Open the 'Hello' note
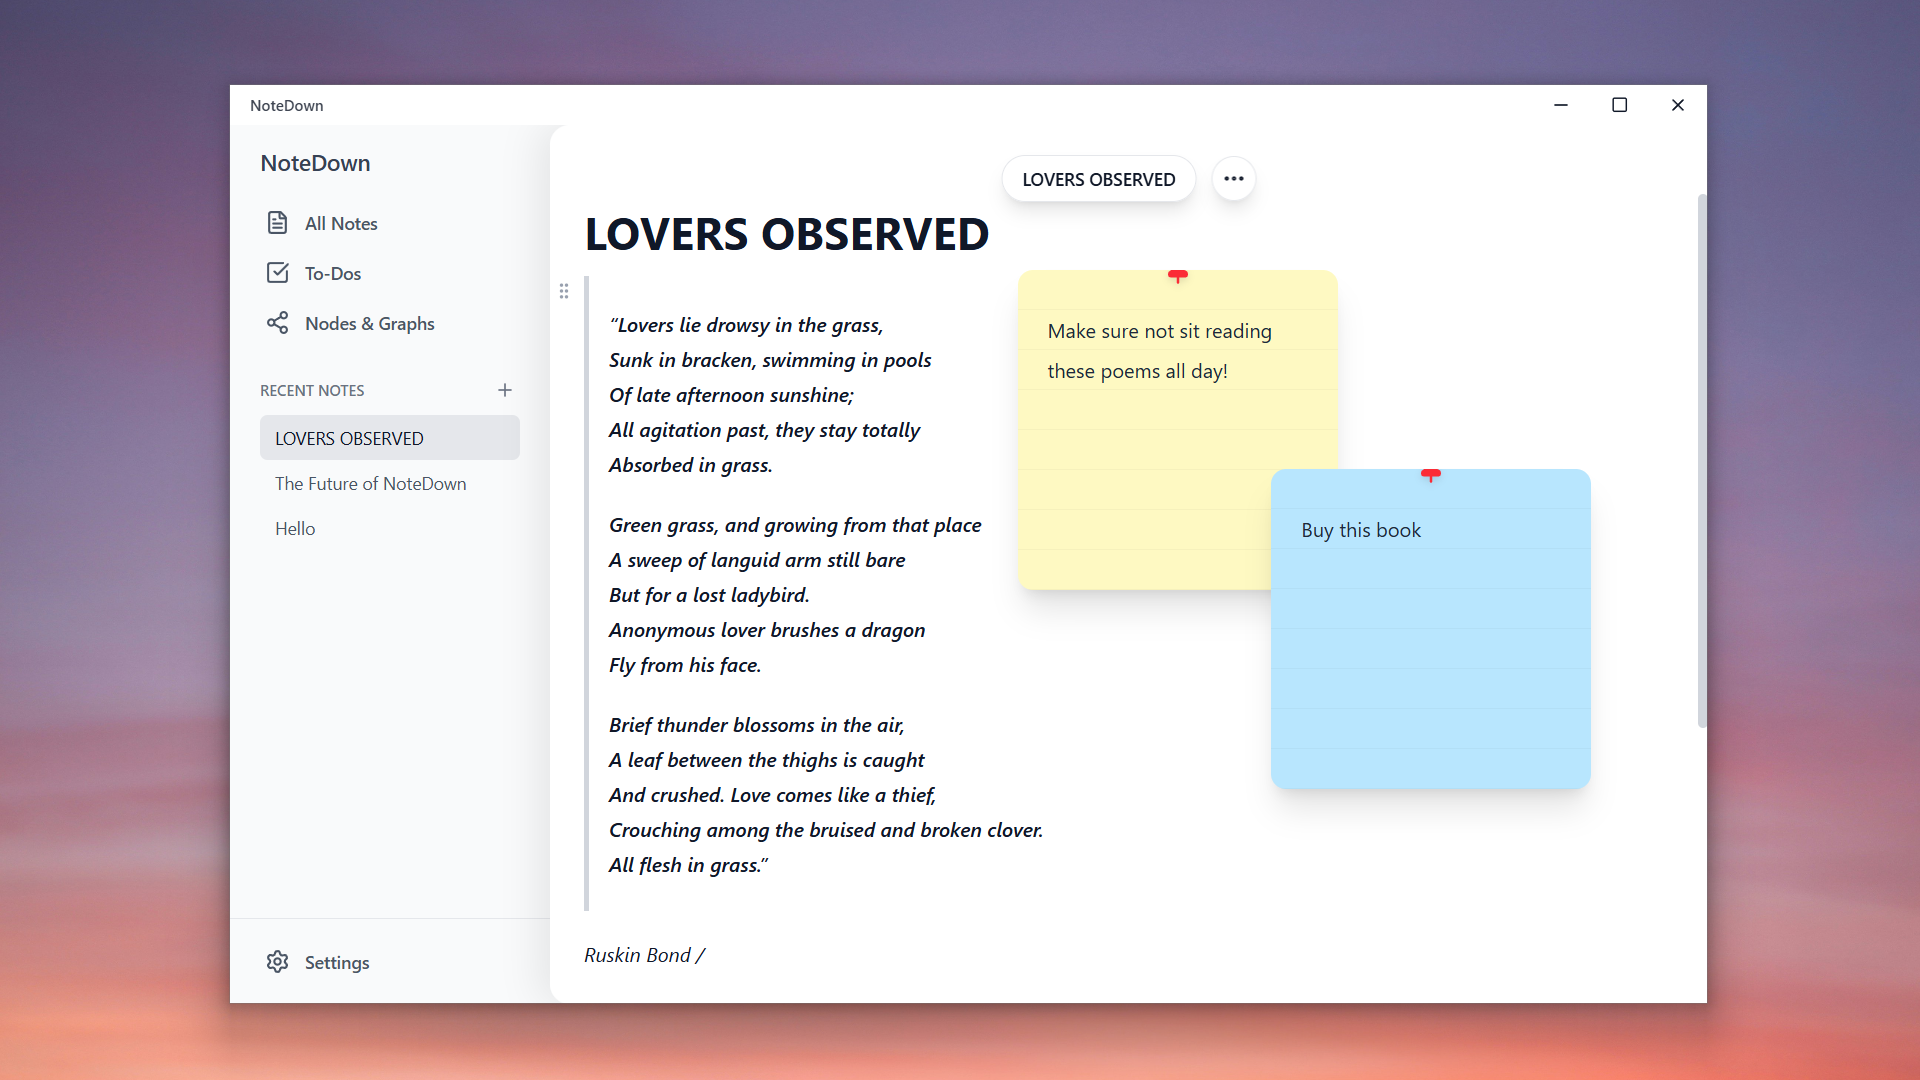 point(295,528)
